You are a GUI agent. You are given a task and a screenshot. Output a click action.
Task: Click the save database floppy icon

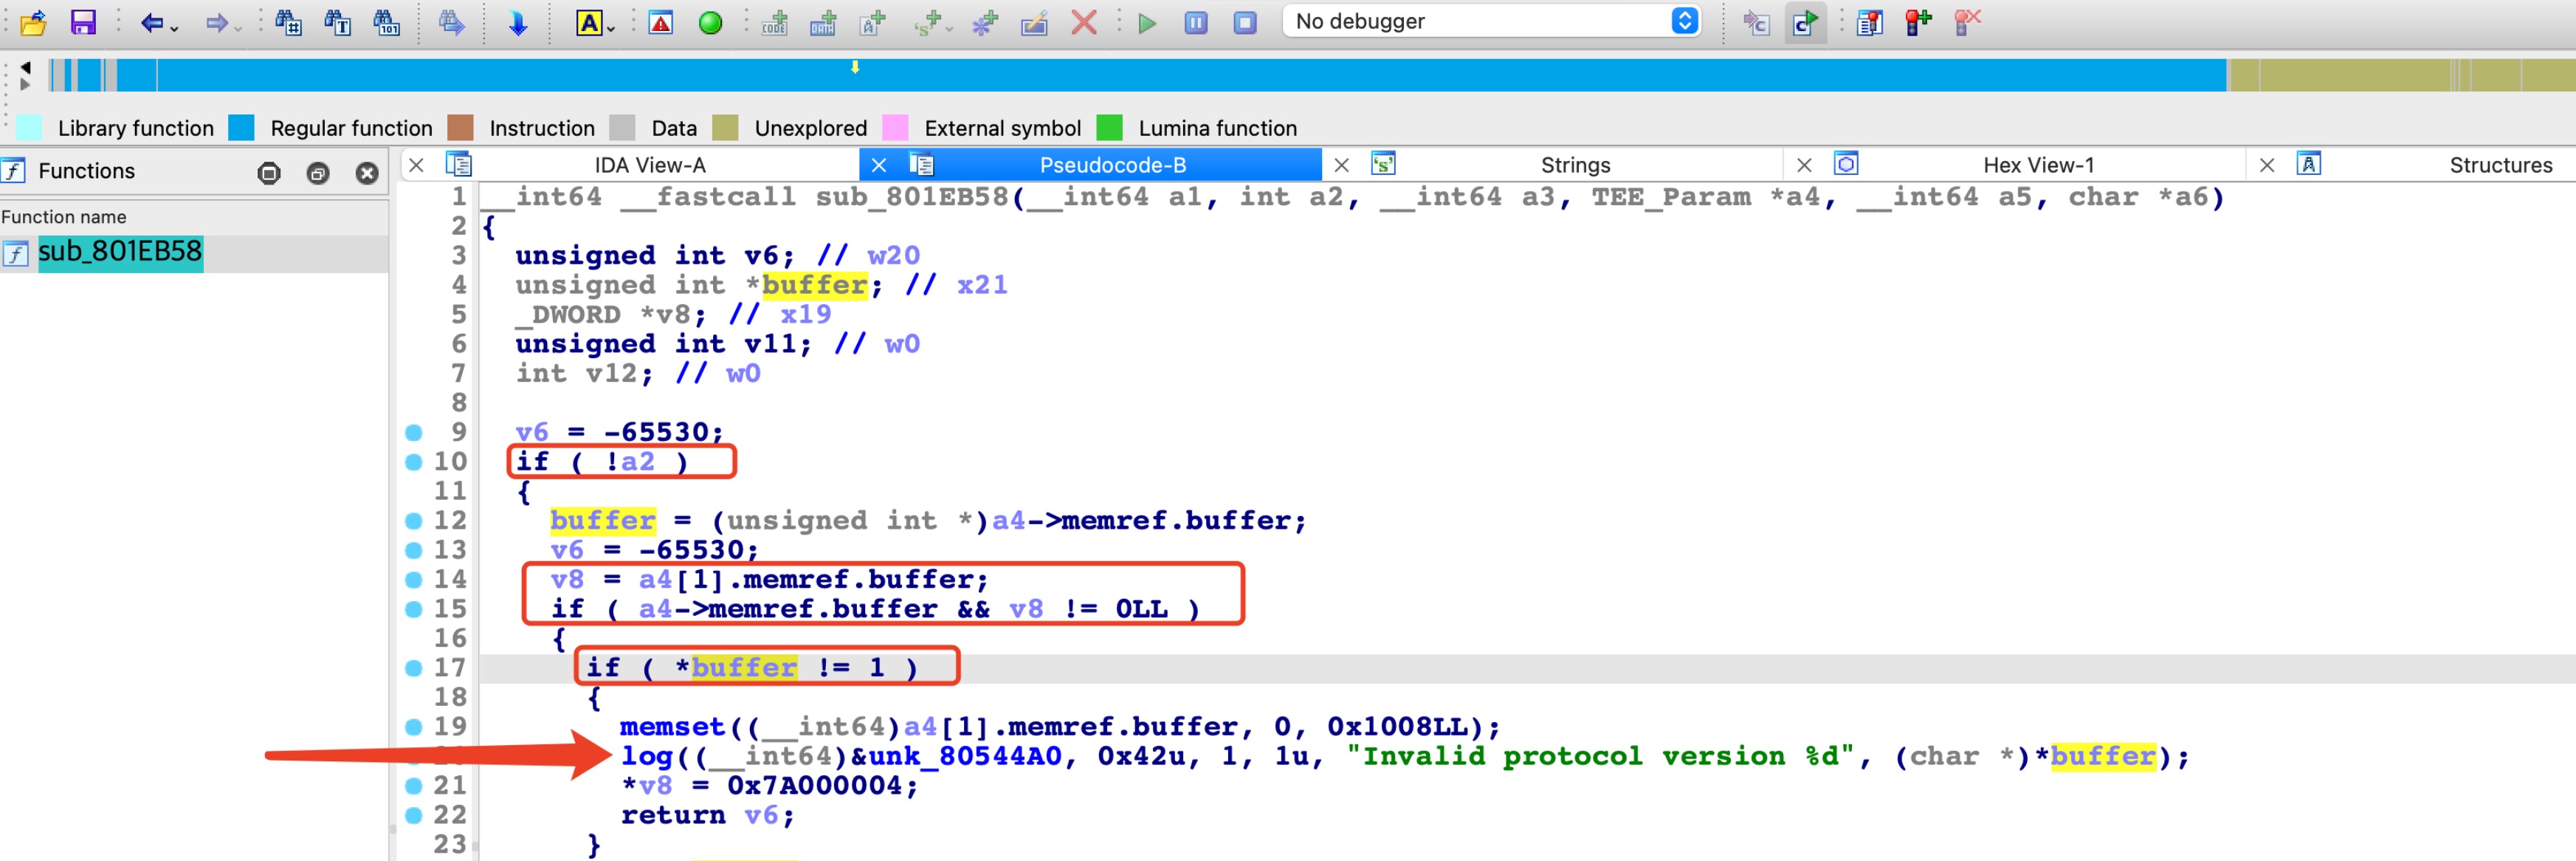[x=82, y=22]
